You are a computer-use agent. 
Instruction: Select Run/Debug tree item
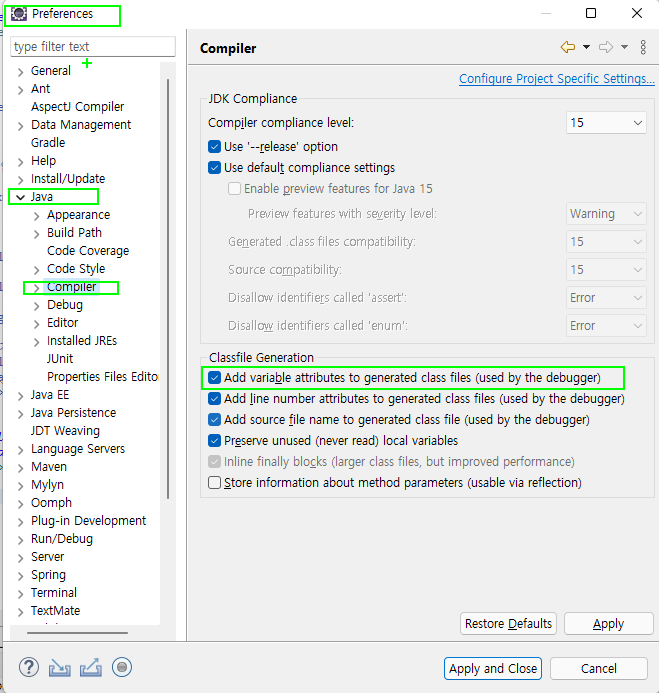[62, 539]
